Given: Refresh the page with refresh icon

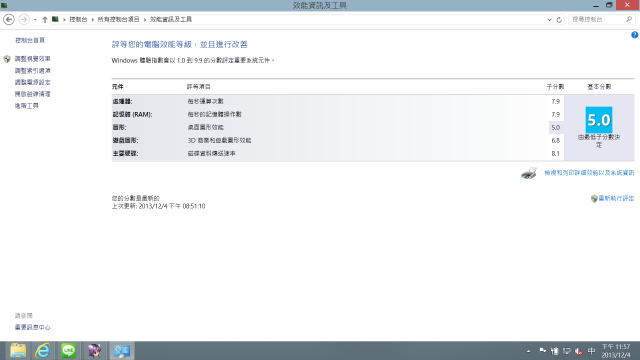Looking at the screenshot, I should 559,20.
